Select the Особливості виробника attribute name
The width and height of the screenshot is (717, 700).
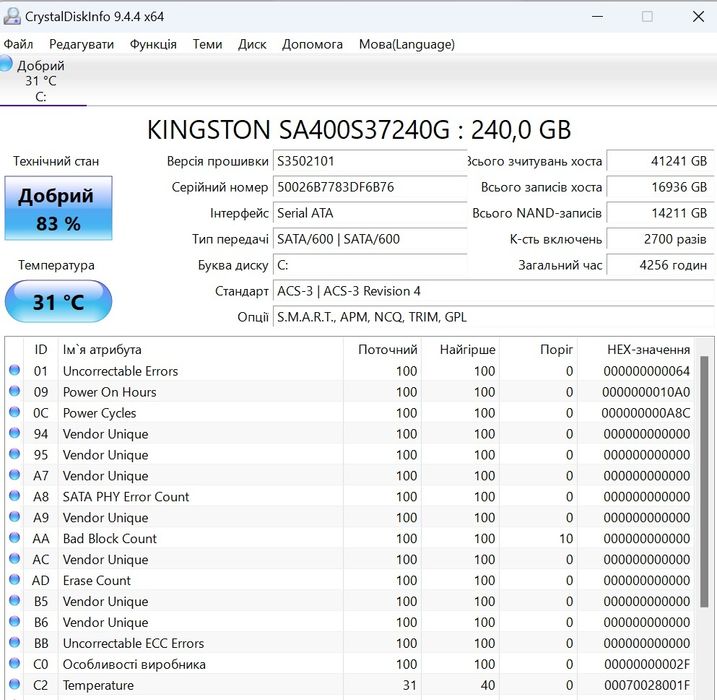click(x=134, y=664)
